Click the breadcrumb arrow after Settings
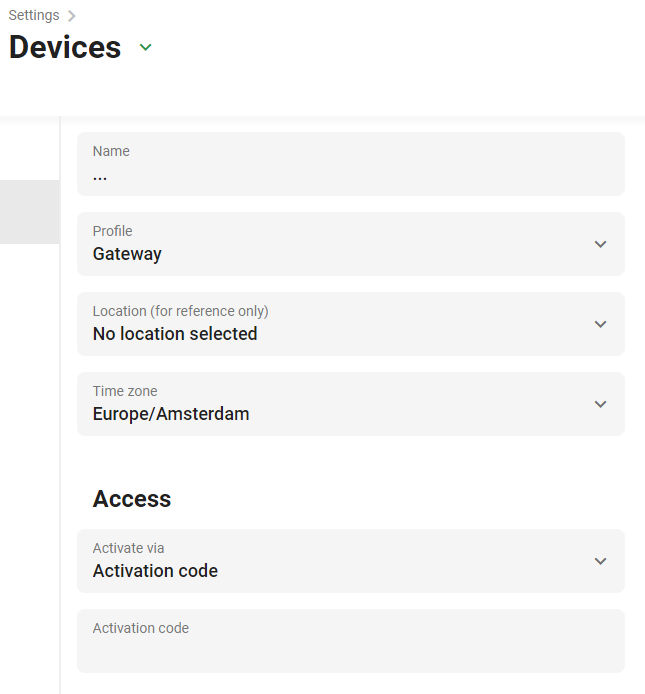This screenshot has height=694, width=645. coord(71,16)
